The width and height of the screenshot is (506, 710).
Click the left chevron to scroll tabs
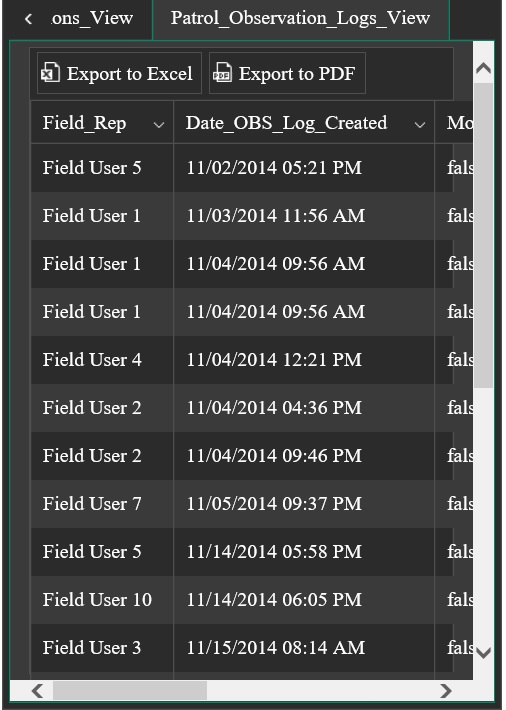click(x=28, y=19)
